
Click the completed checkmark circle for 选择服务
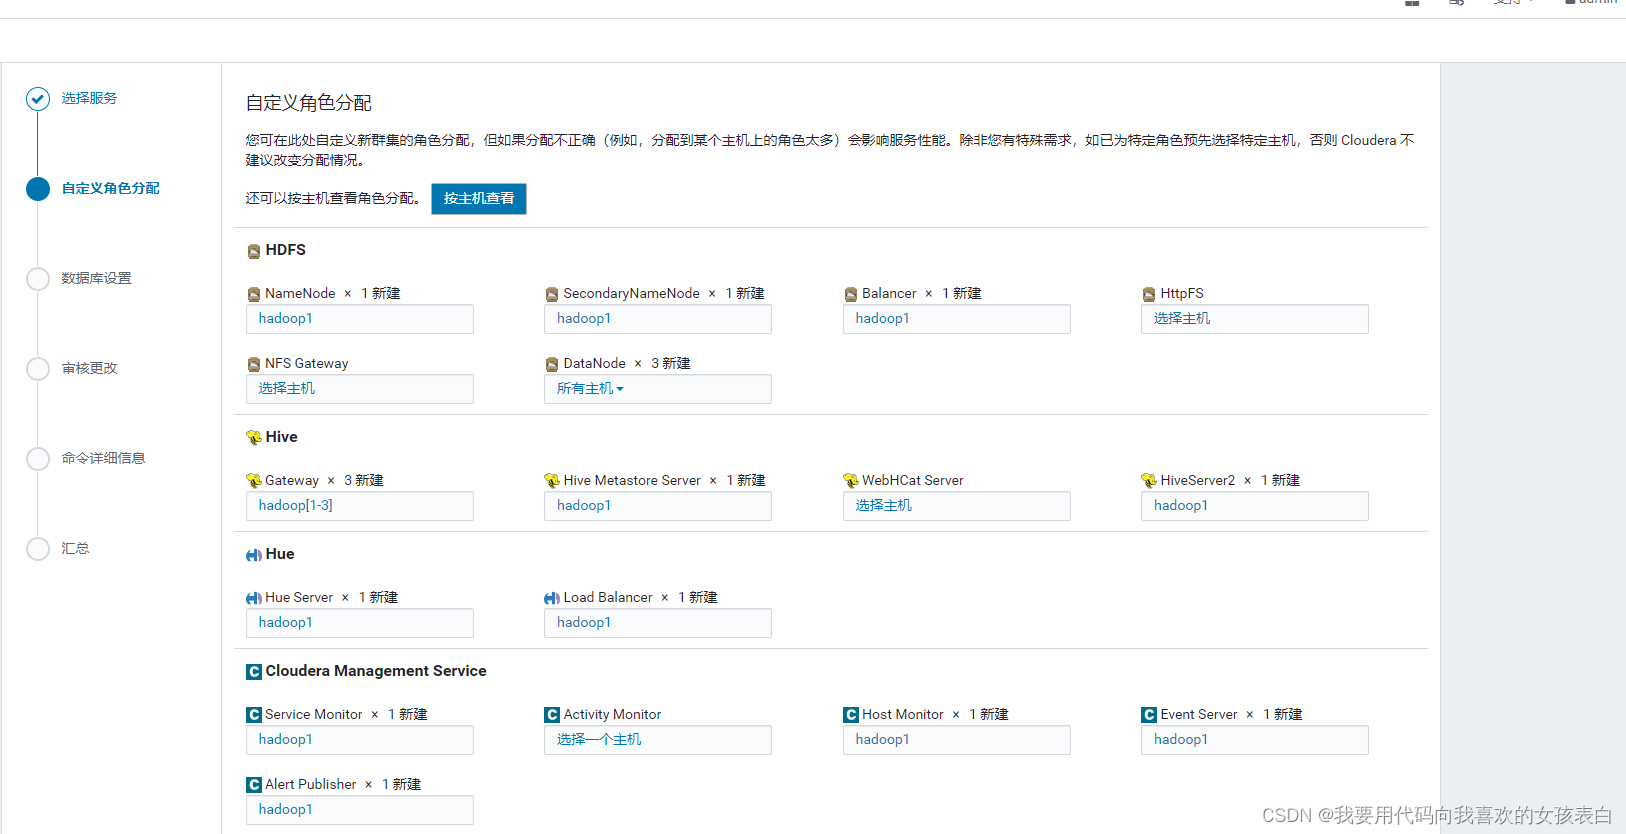pos(38,98)
